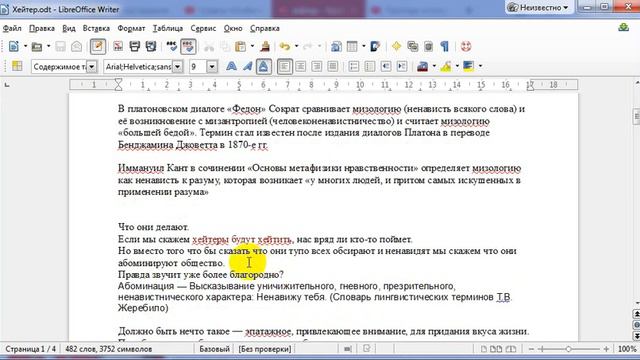Create a new document
The image size is (640, 360).
tap(13, 47)
